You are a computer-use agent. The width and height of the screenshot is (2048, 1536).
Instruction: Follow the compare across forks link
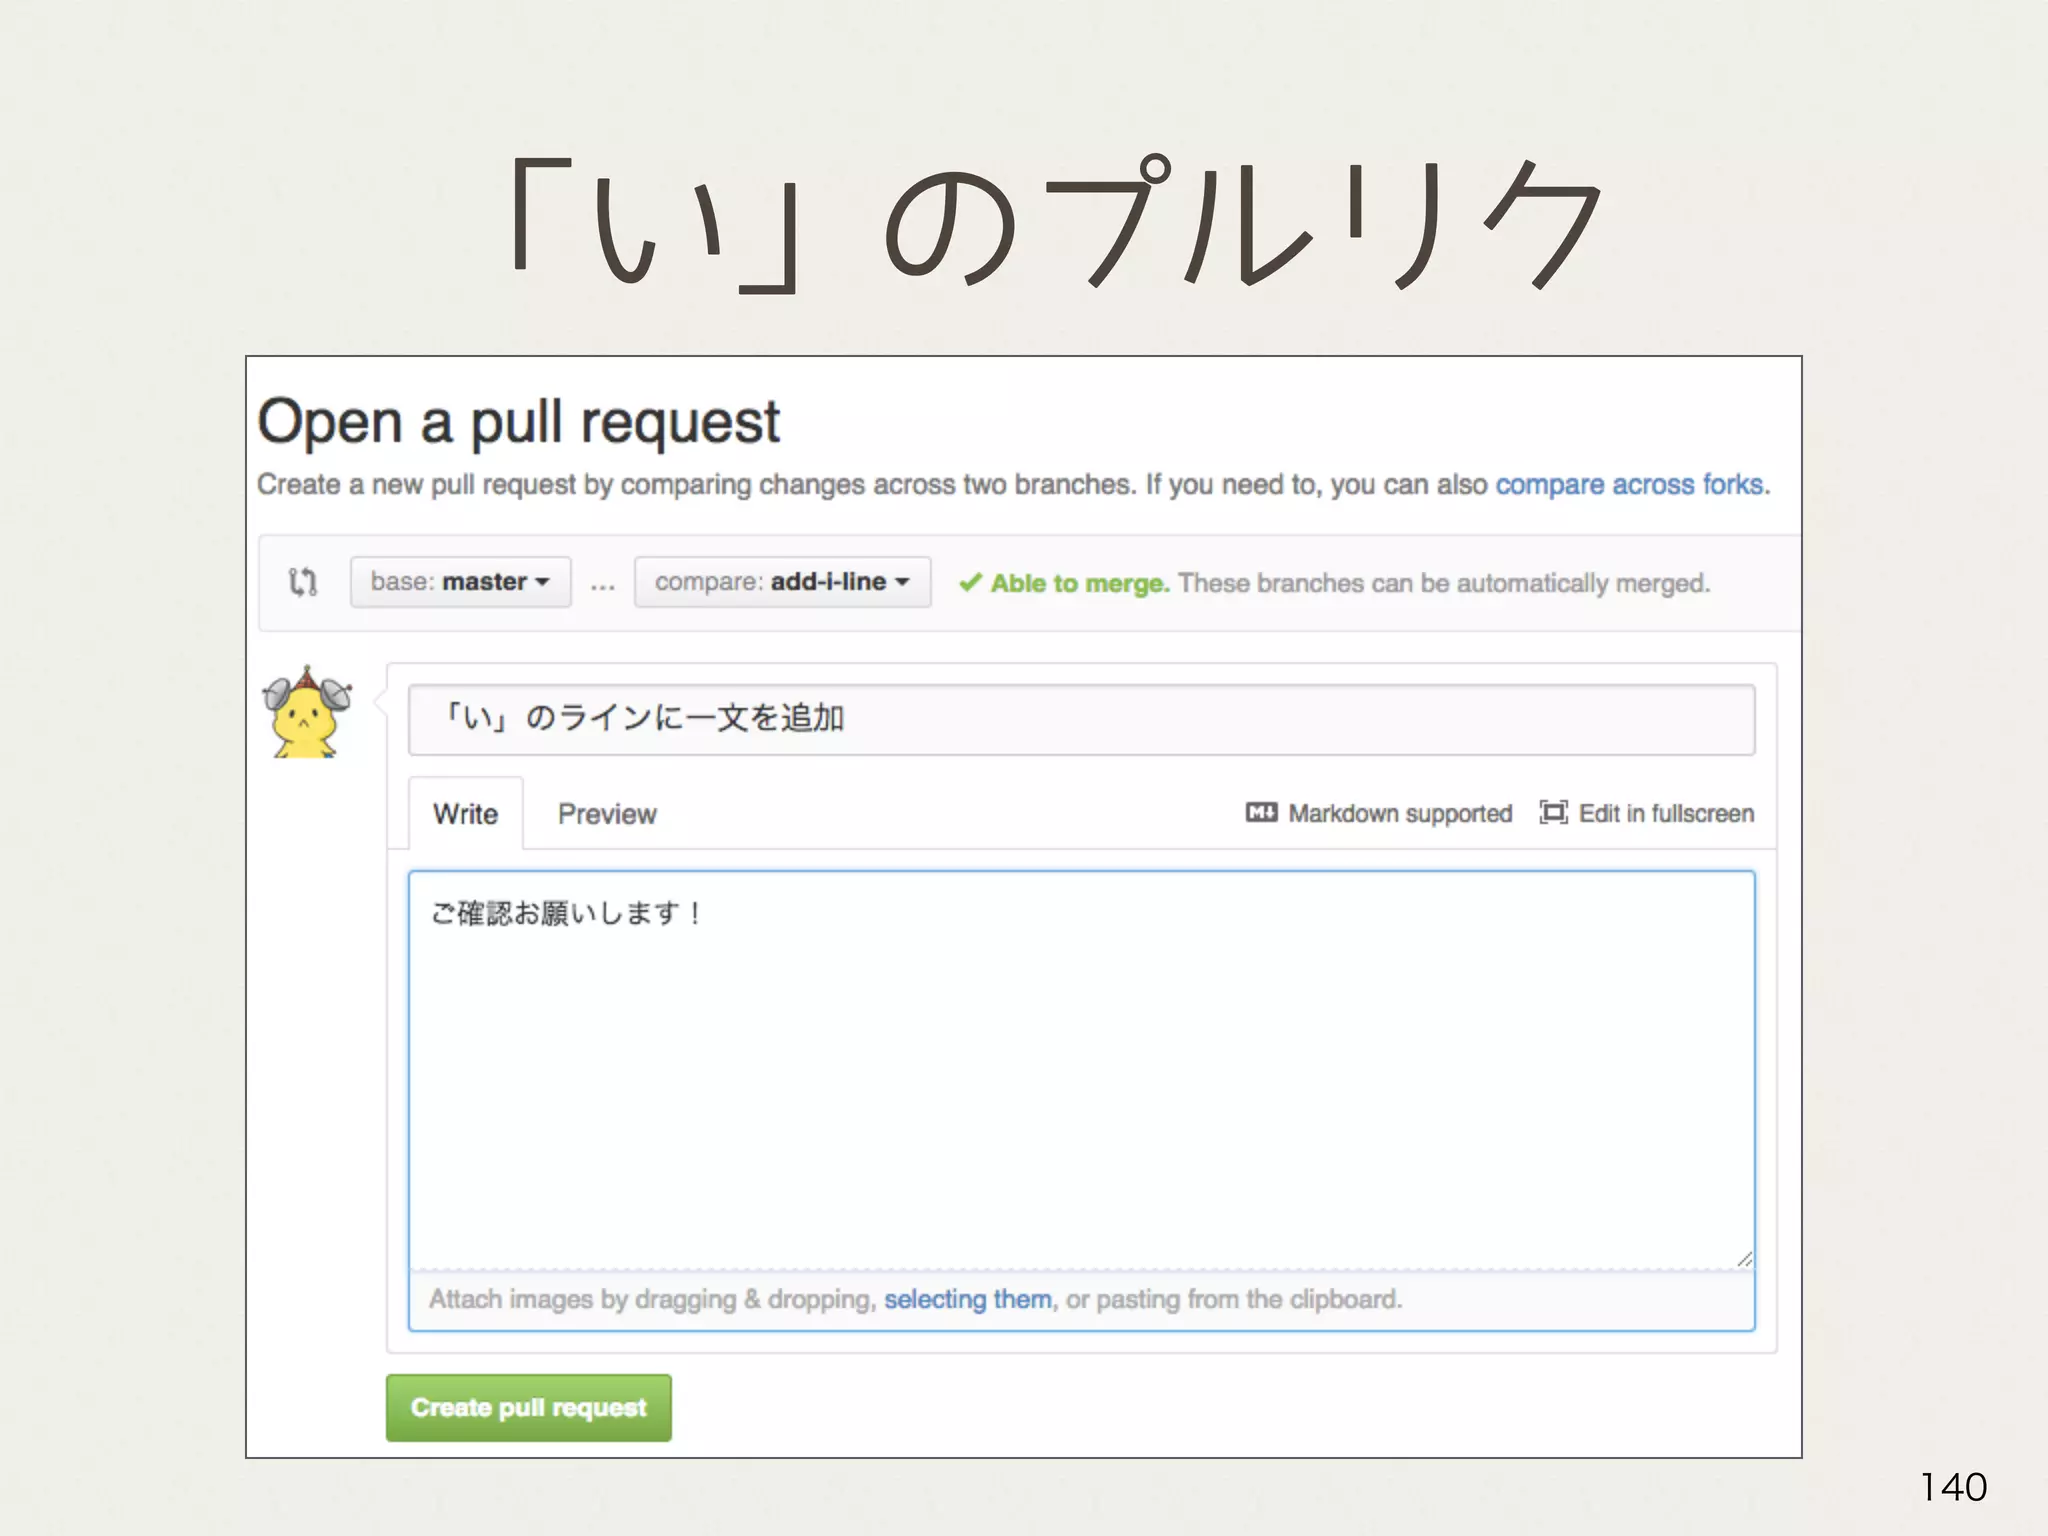tap(1631, 485)
